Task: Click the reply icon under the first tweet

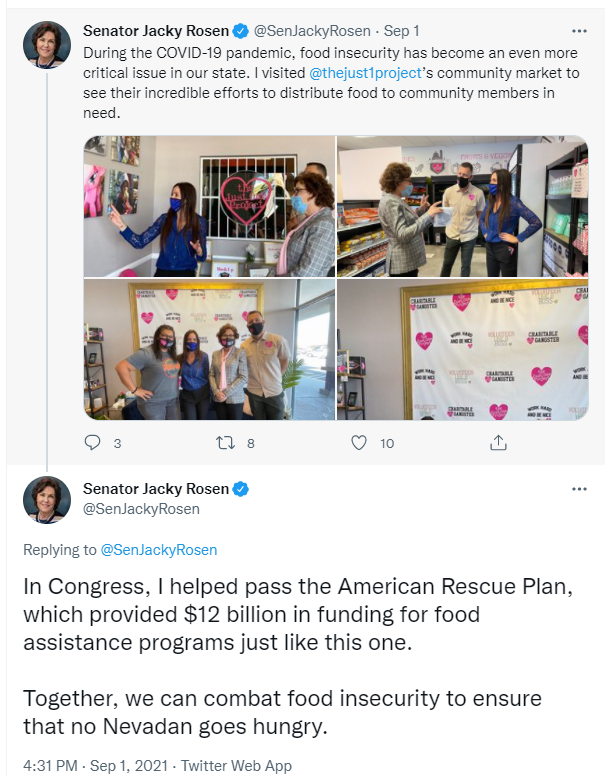Action: [93, 442]
